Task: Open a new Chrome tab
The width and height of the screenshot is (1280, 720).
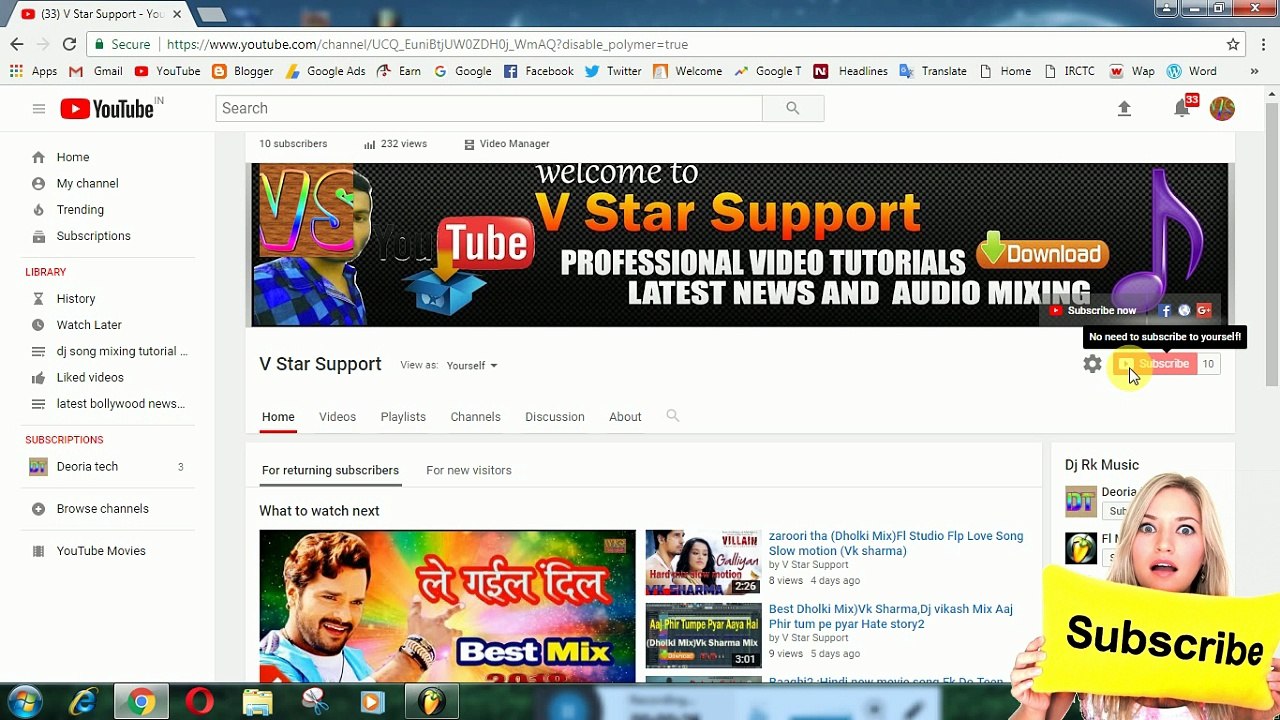Action: (211, 14)
